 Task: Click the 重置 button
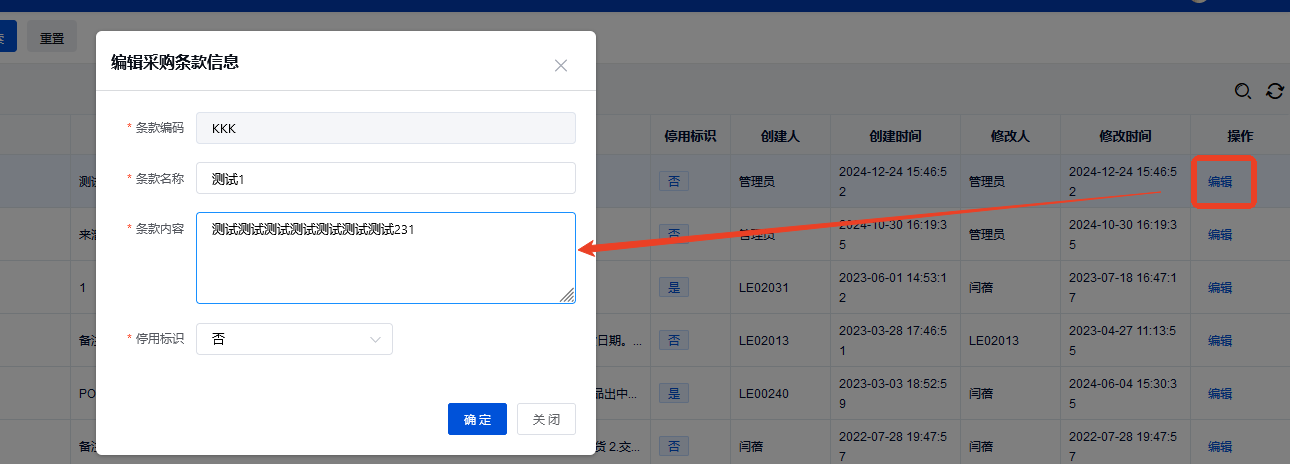52,39
